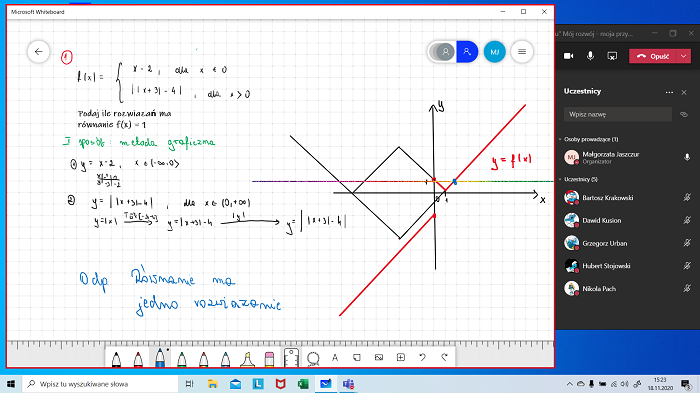Open the add image tool
Image resolution: width=700 pixels, height=393 pixels.
tap(379, 357)
